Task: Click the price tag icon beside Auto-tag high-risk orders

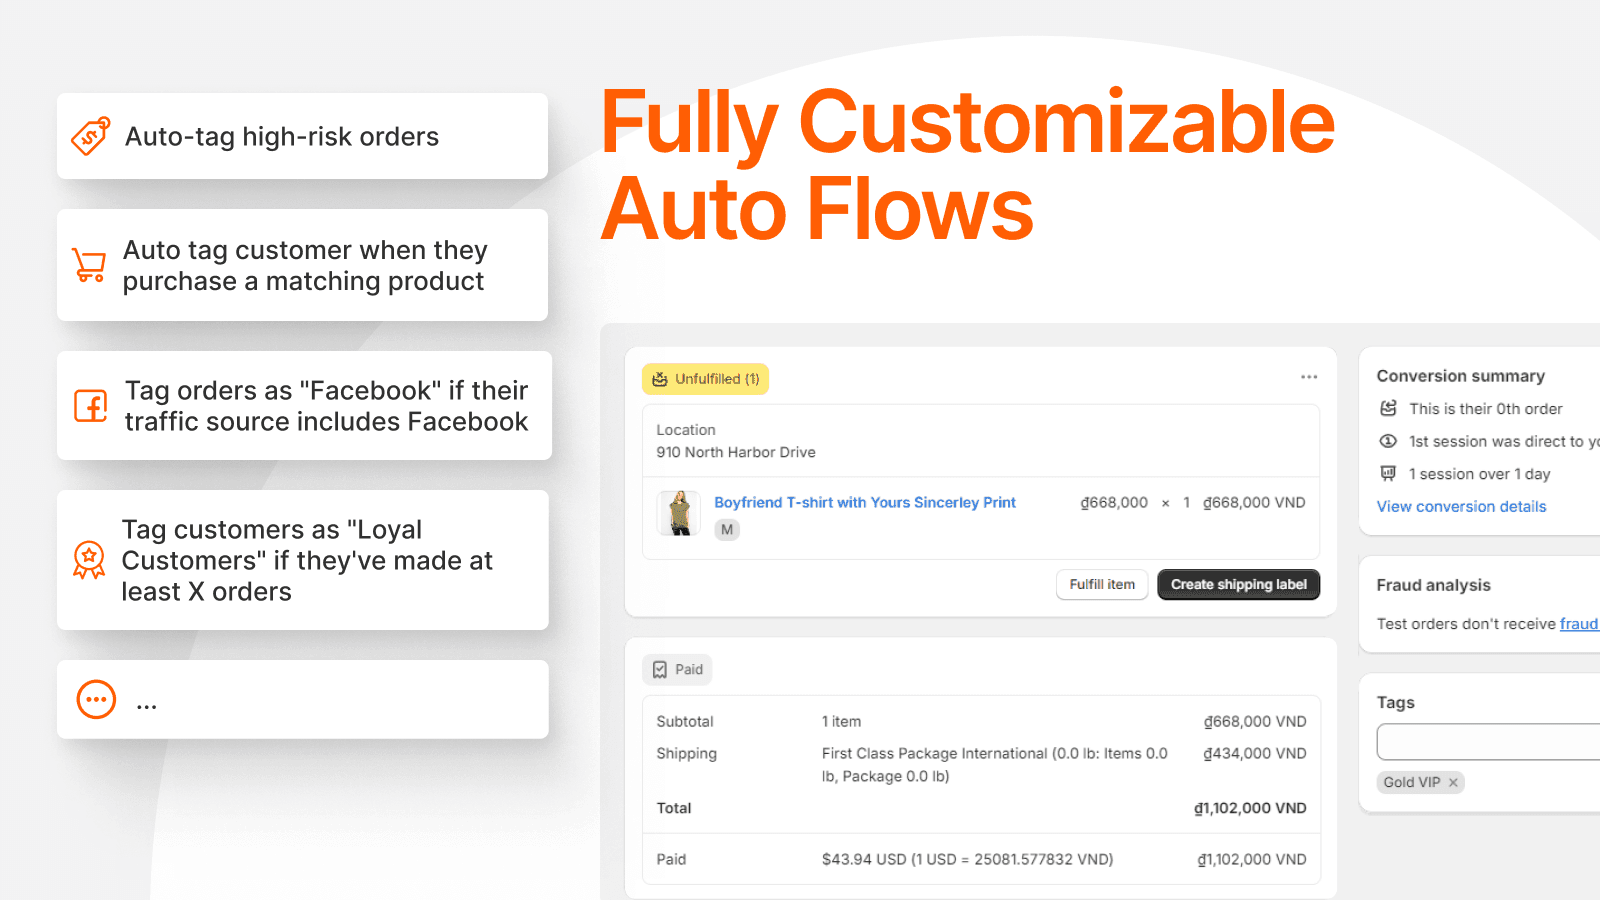Action: coord(89,136)
